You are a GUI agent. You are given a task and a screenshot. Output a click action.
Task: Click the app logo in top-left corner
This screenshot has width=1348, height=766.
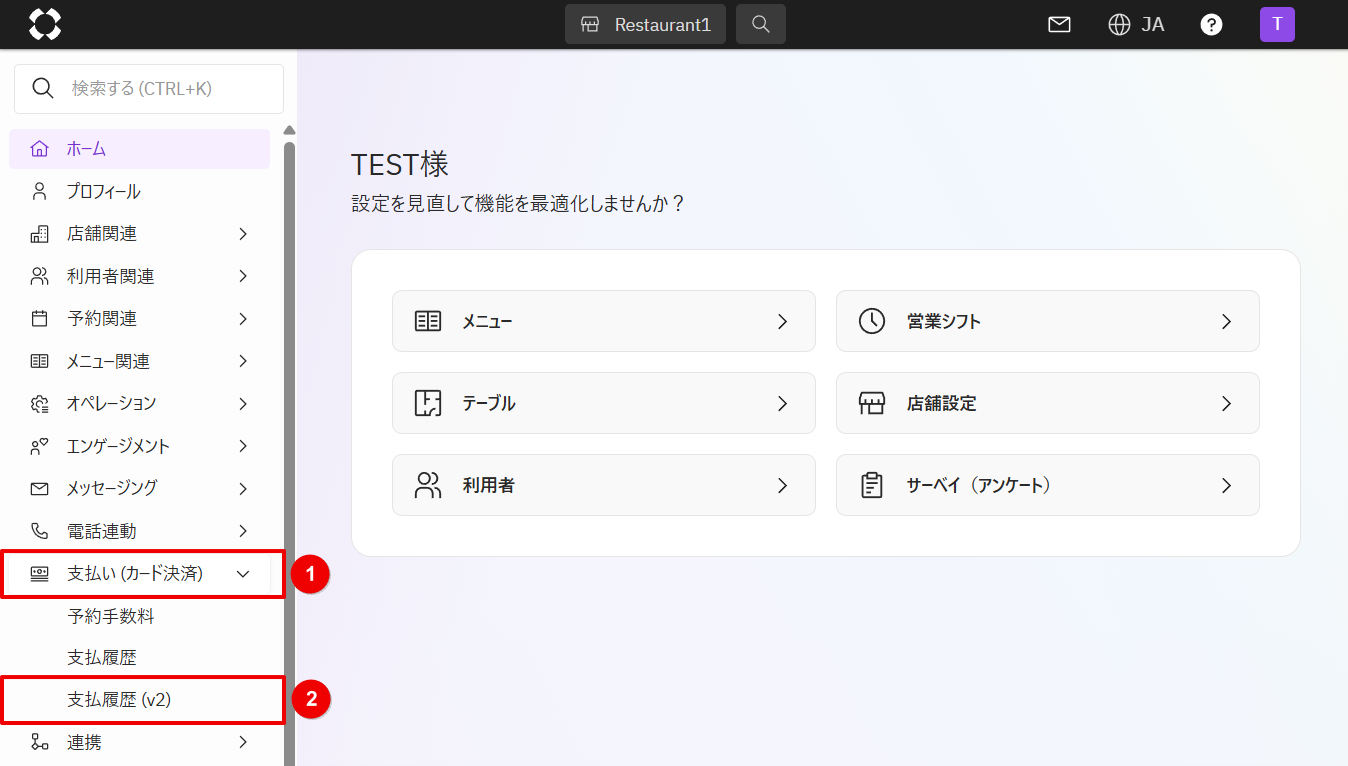[45, 24]
